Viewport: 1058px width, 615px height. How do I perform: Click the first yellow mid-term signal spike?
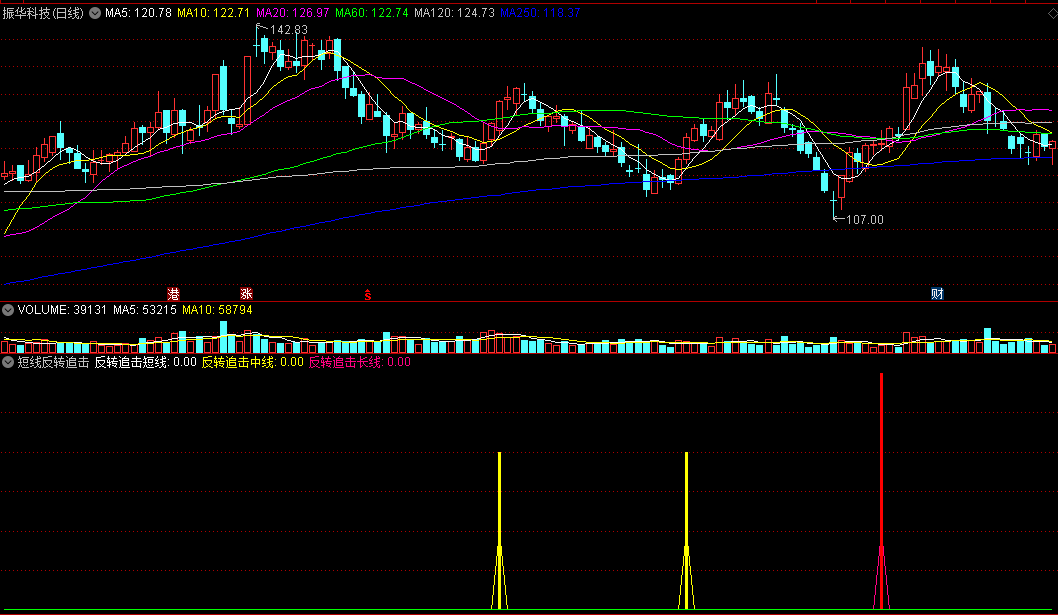tap(499, 531)
